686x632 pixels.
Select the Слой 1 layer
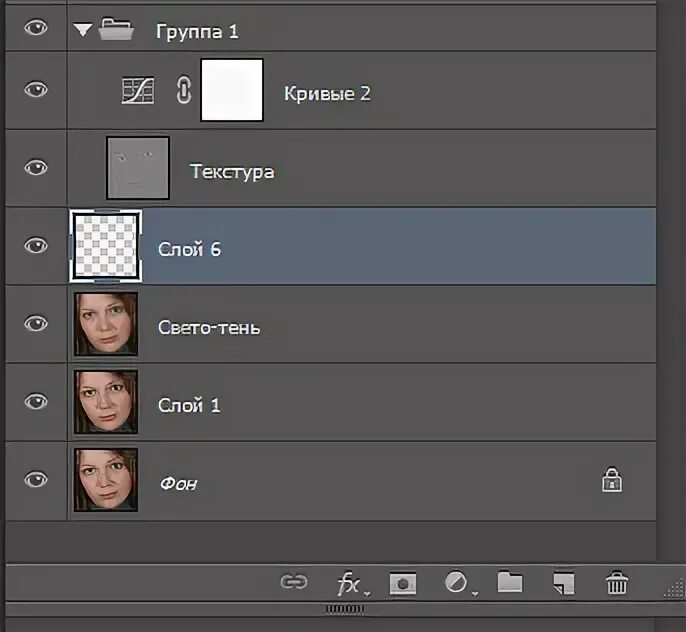(x=189, y=405)
